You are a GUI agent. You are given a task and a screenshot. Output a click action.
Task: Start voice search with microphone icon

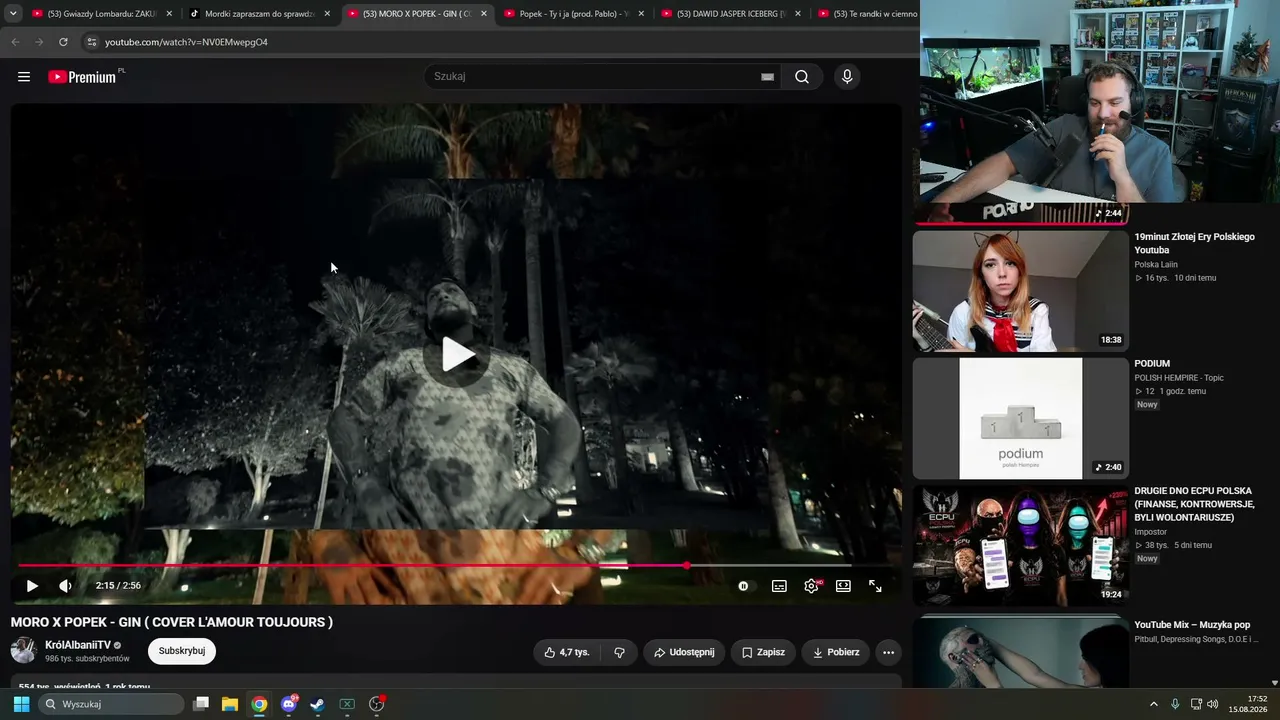click(847, 77)
